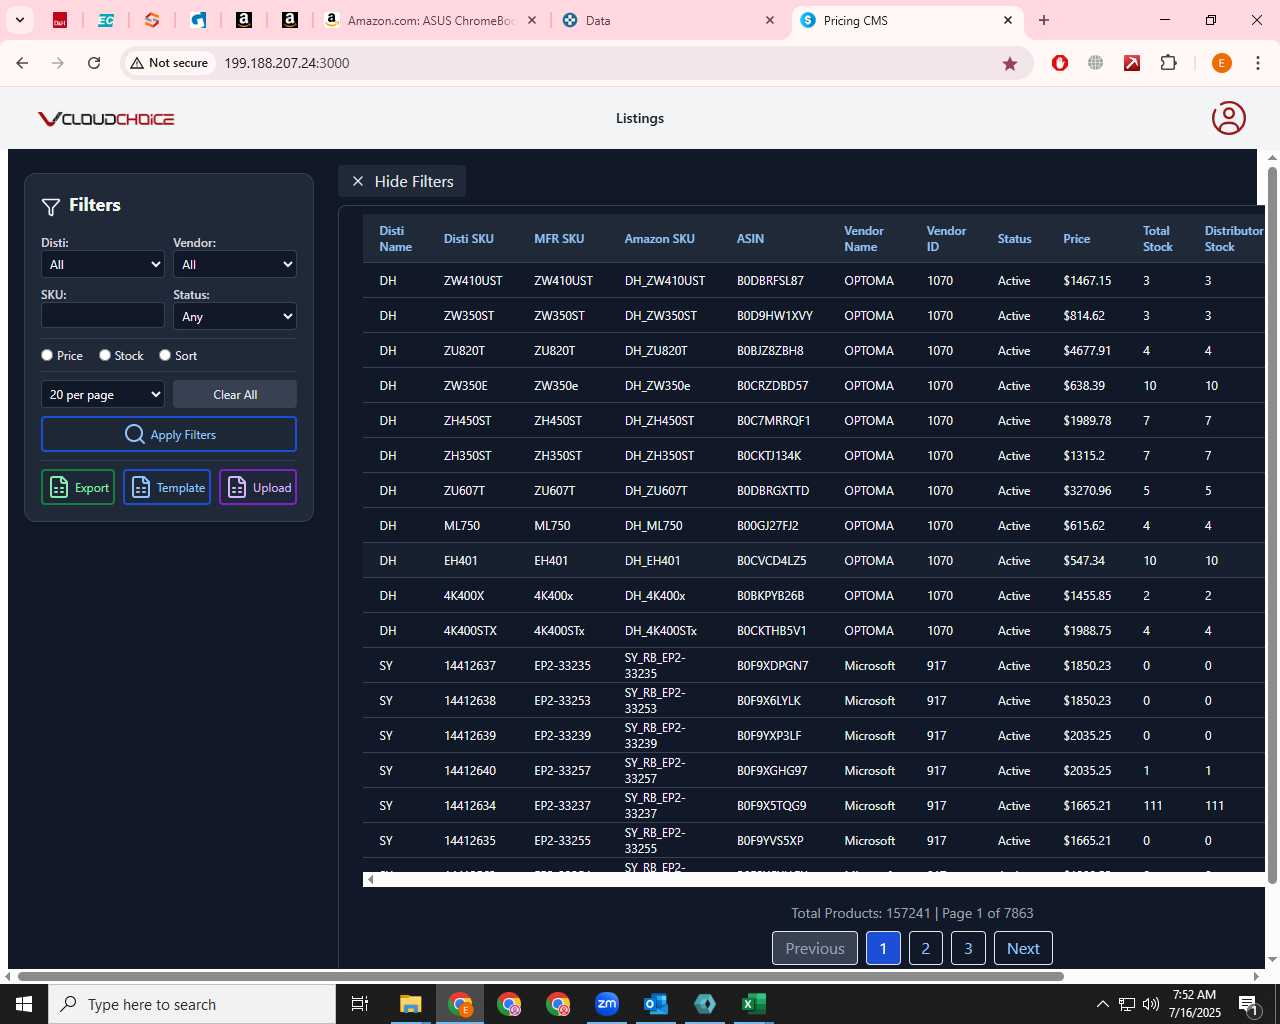Click Disti SKU 14412637 cell
Viewport: 1280px width, 1024px height.
(470, 666)
